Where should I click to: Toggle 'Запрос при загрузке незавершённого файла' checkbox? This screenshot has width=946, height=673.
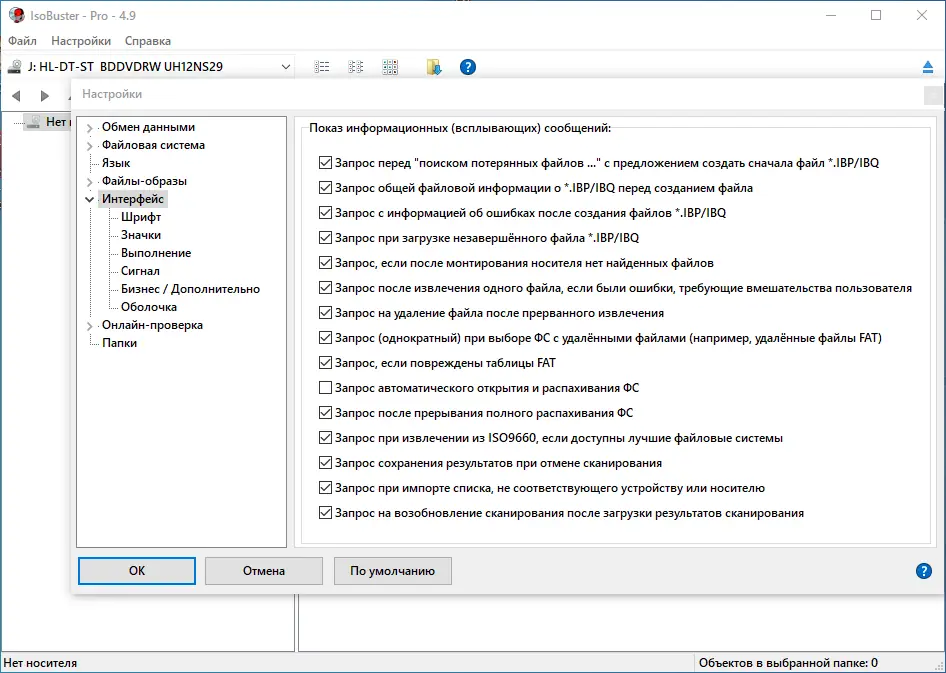tap(325, 238)
